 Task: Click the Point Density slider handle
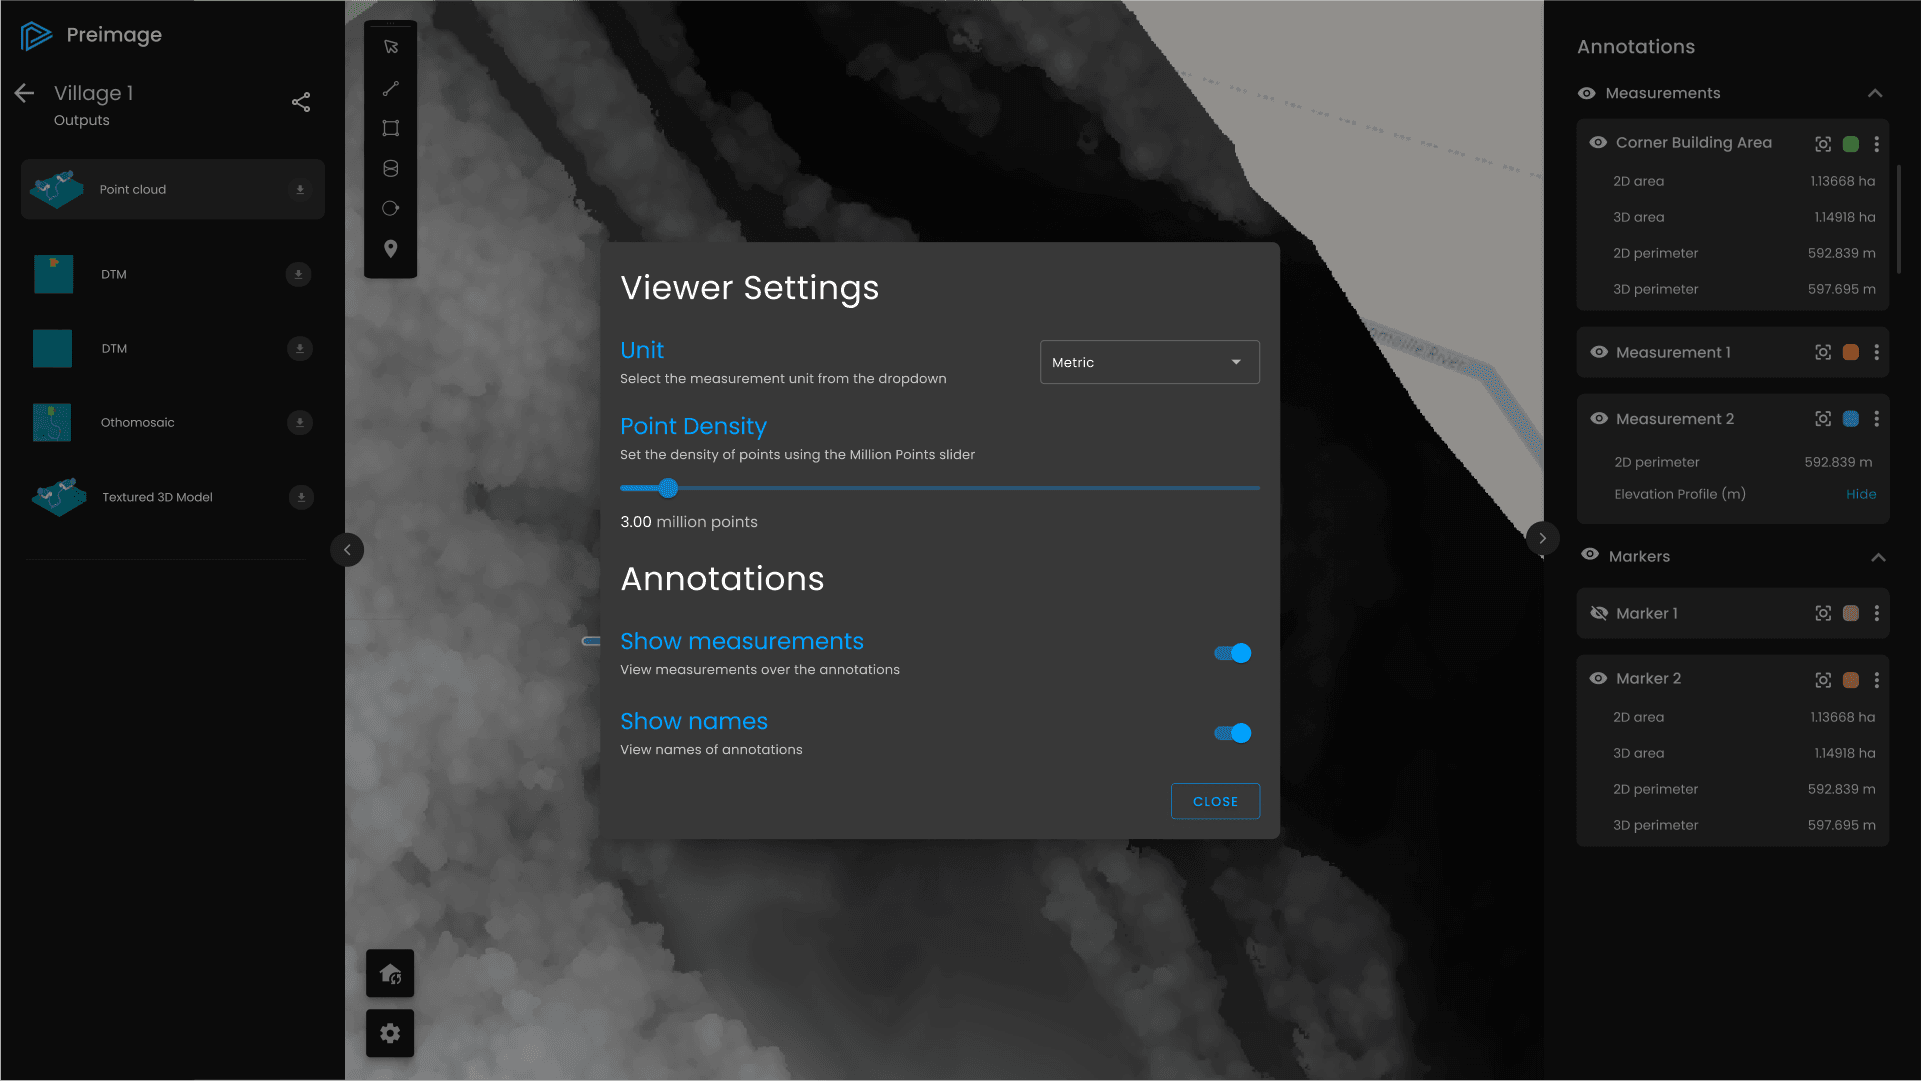668,488
